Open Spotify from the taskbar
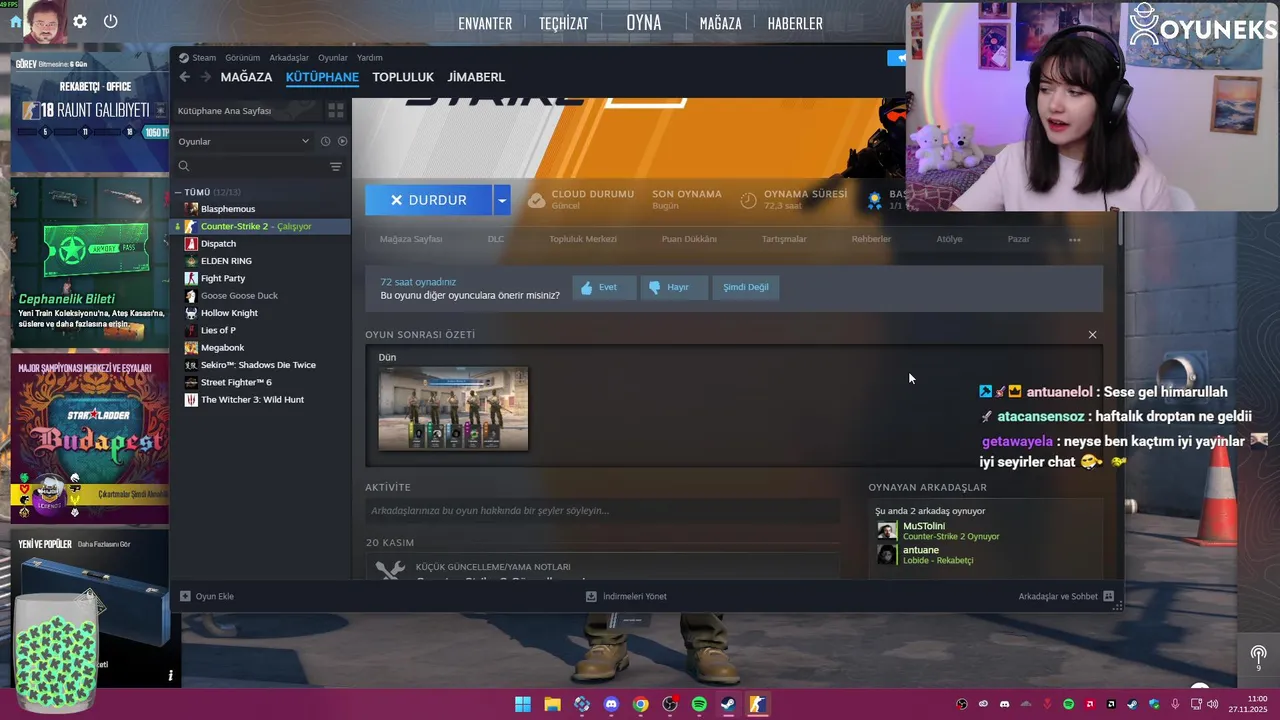Image resolution: width=1280 pixels, height=720 pixels. point(699,704)
